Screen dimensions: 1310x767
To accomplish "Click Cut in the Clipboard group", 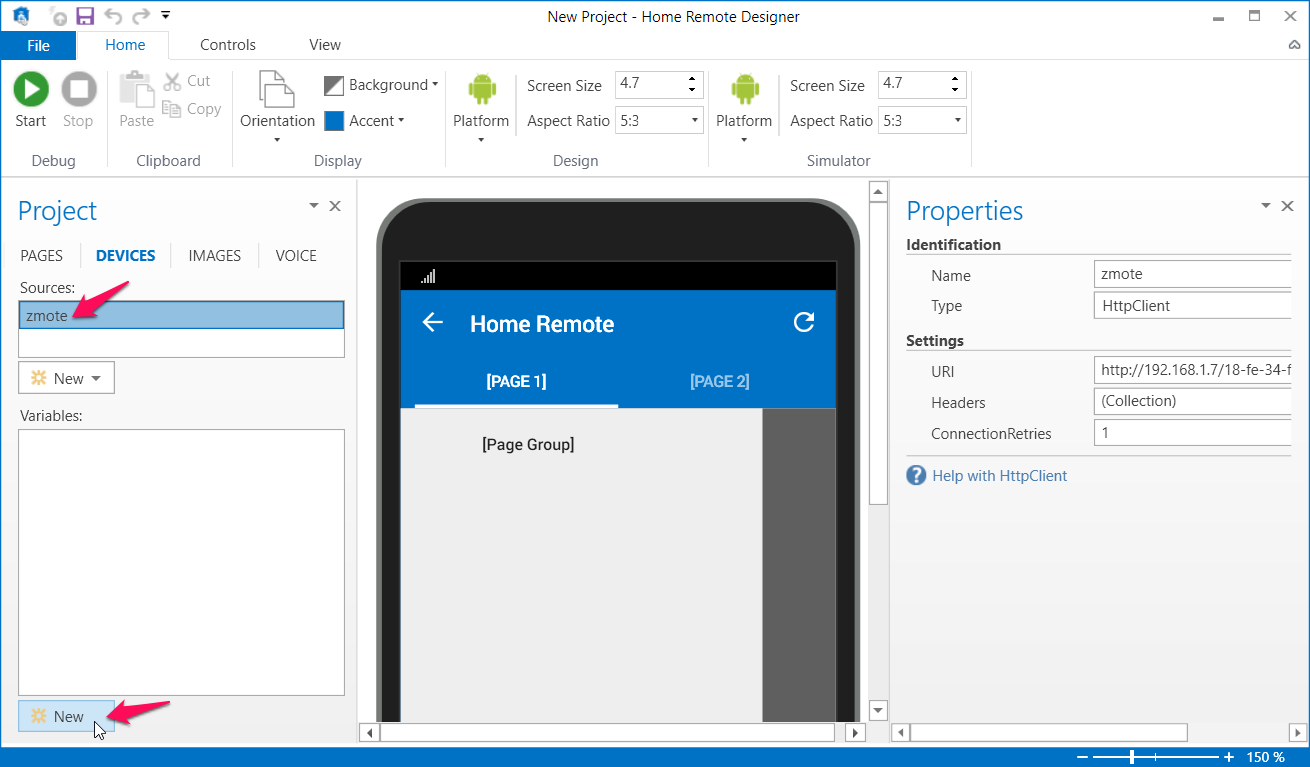I will pos(186,81).
